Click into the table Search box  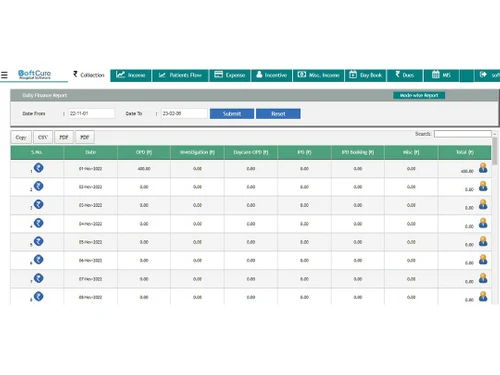coord(463,134)
